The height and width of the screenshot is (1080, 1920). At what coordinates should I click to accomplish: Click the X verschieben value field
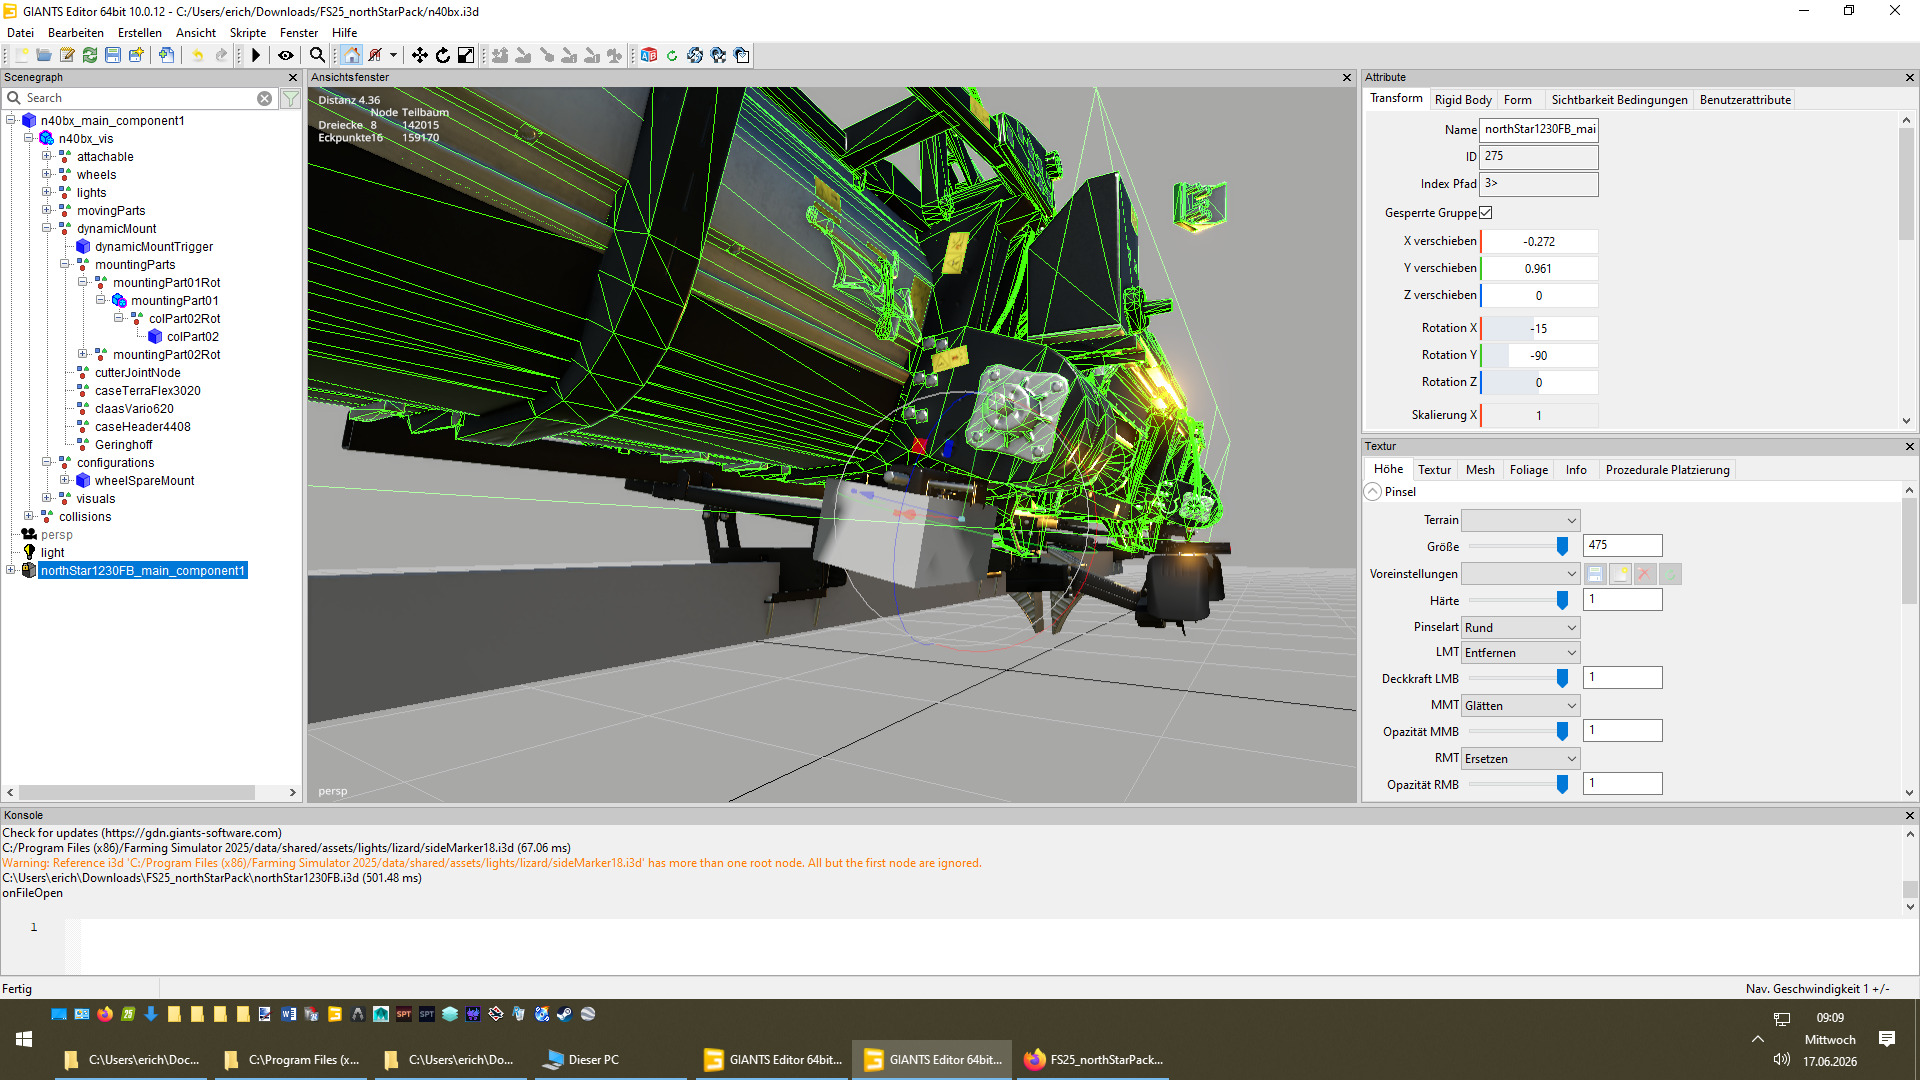click(x=1539, y=241)
